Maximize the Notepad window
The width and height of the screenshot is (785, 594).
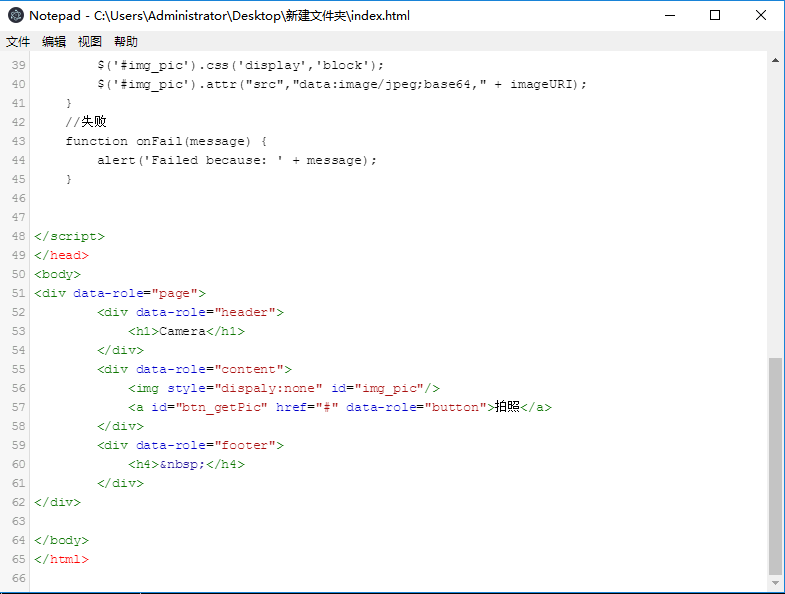(x=715, y=16)
